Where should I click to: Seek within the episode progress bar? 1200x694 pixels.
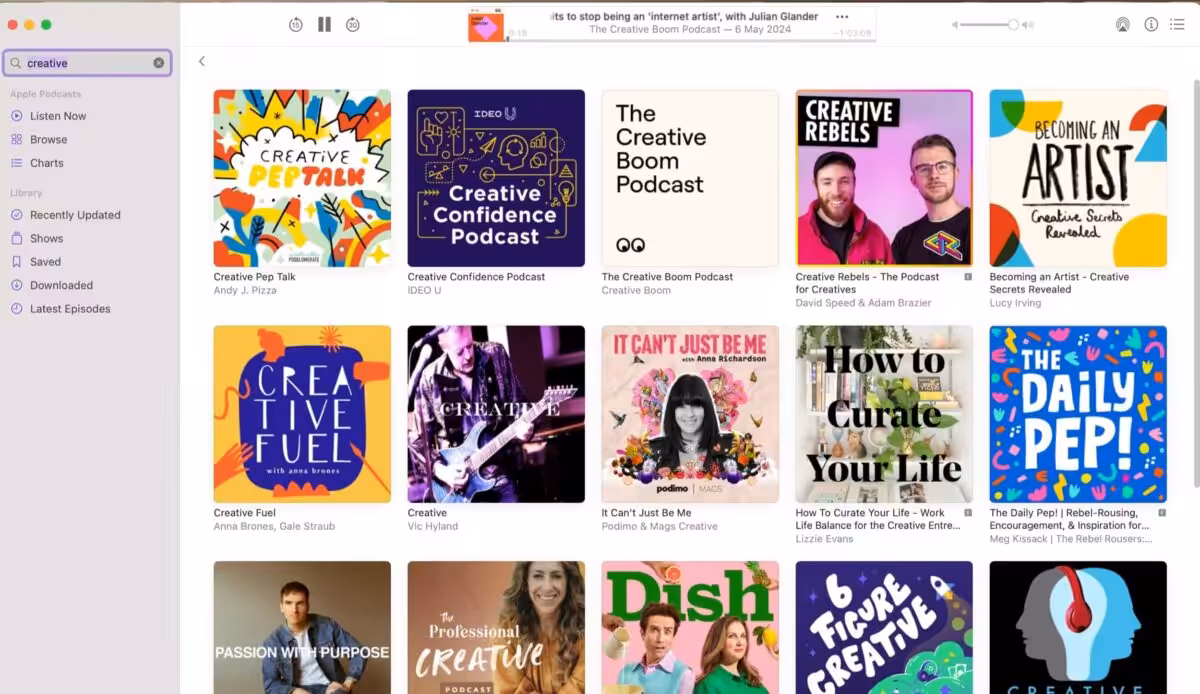(x=690, y=41)
